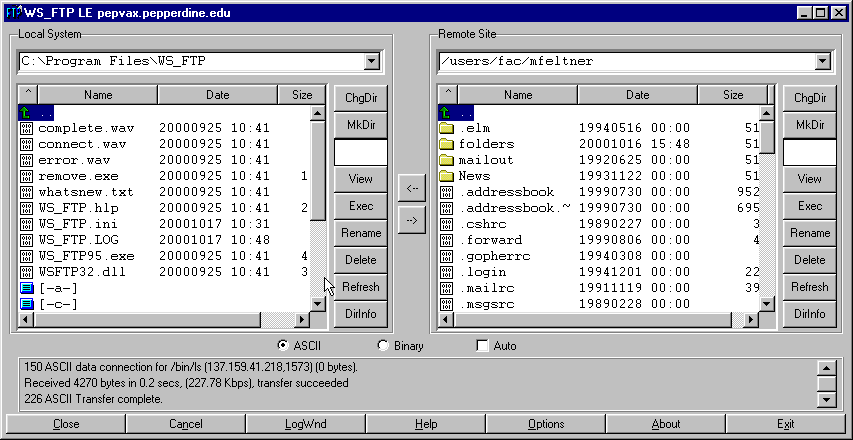Click the remote Delete button
The width and height of the screenshot is (853, 440).
point(810,260)
